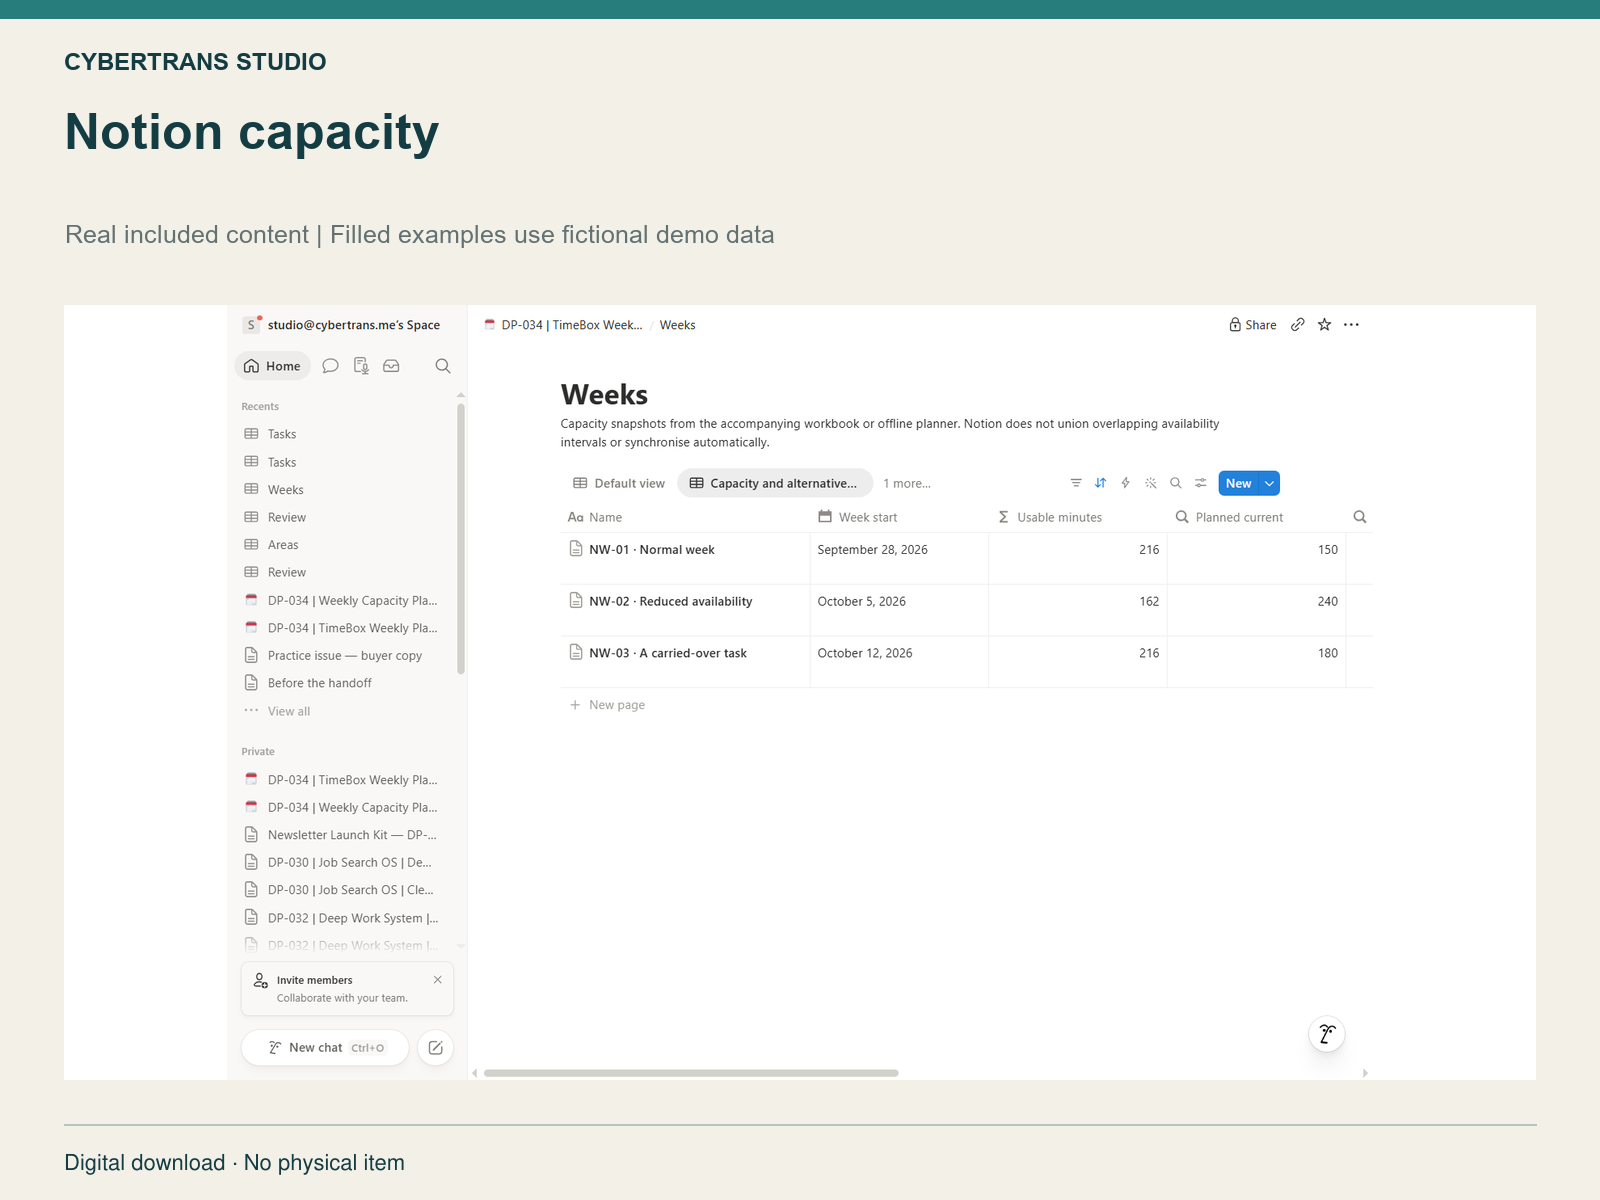Open the Usable minutes column header menu
The height and width of the screenshot is (1200, 1600).
tap(1078, 517)
